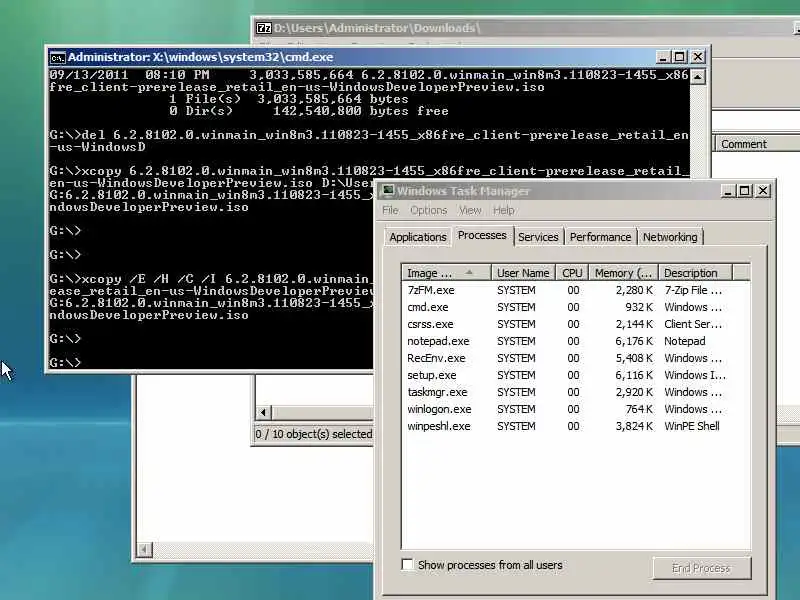
Task: Click the 6,176 K memory value for notepad
Action: [x=634, y=341]
